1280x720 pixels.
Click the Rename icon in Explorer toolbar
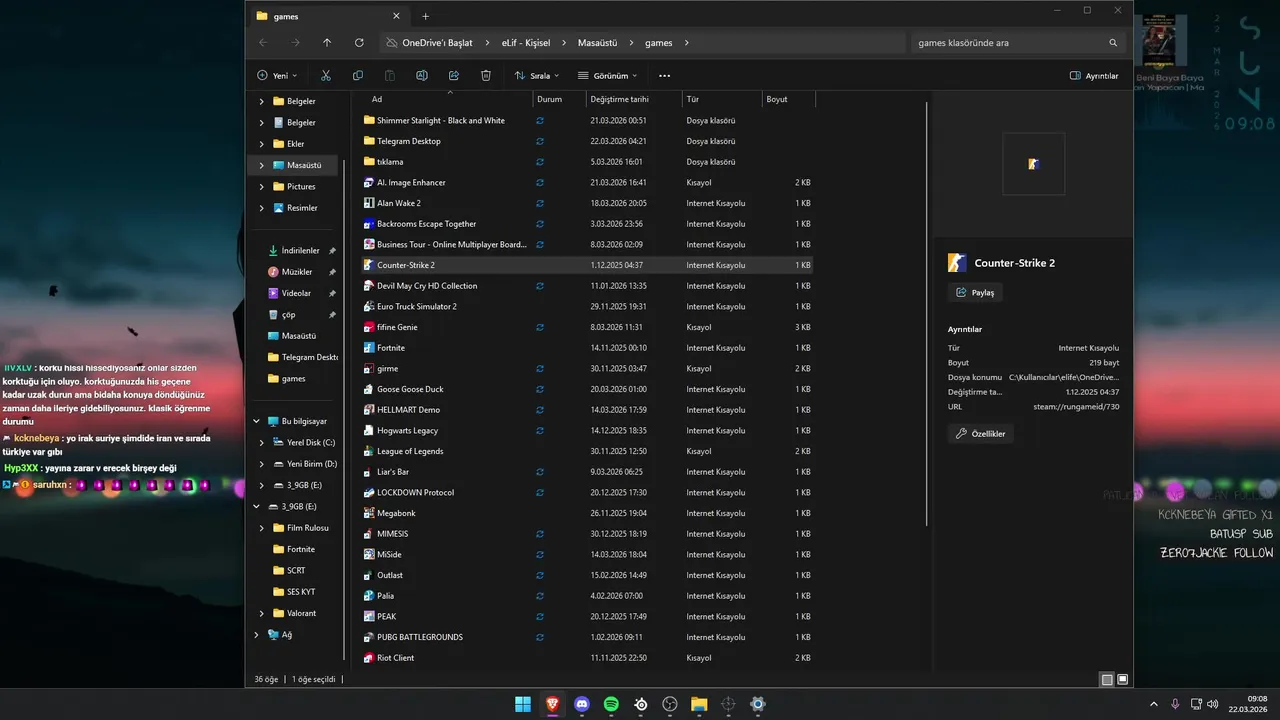[x=422, y=75]
